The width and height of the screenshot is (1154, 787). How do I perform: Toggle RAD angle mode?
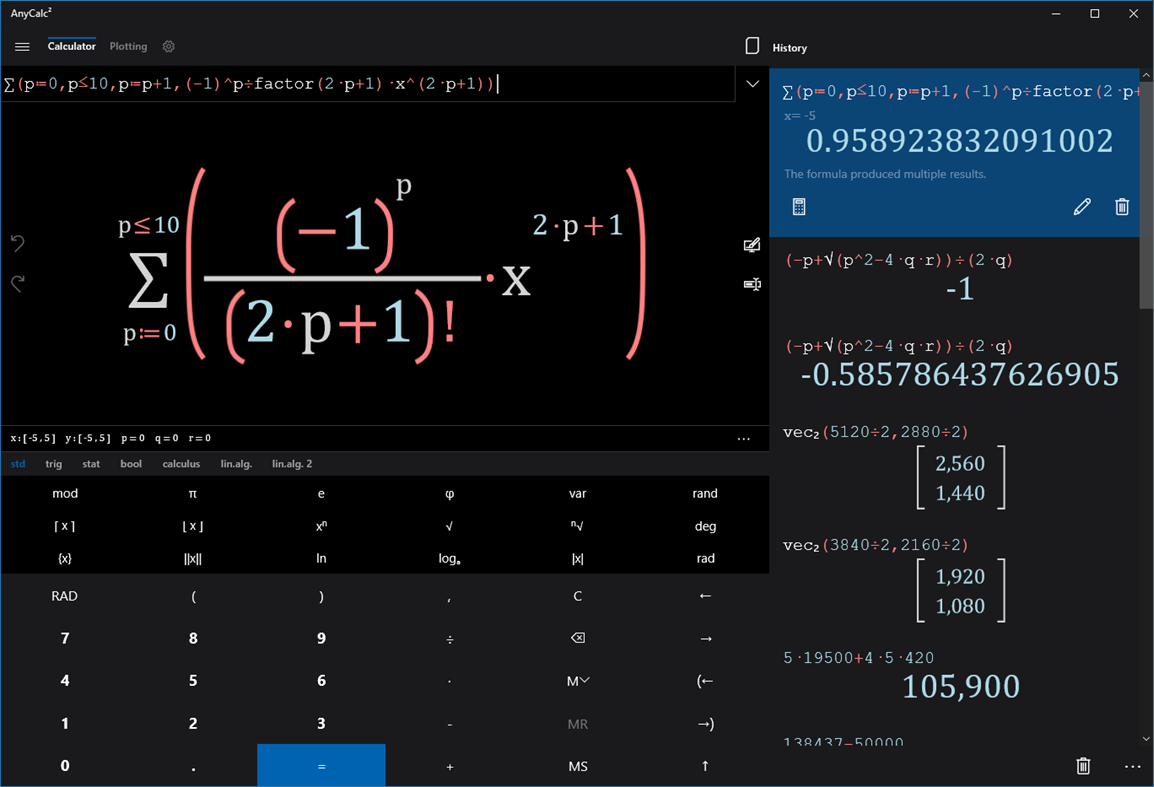click(64, 595)
